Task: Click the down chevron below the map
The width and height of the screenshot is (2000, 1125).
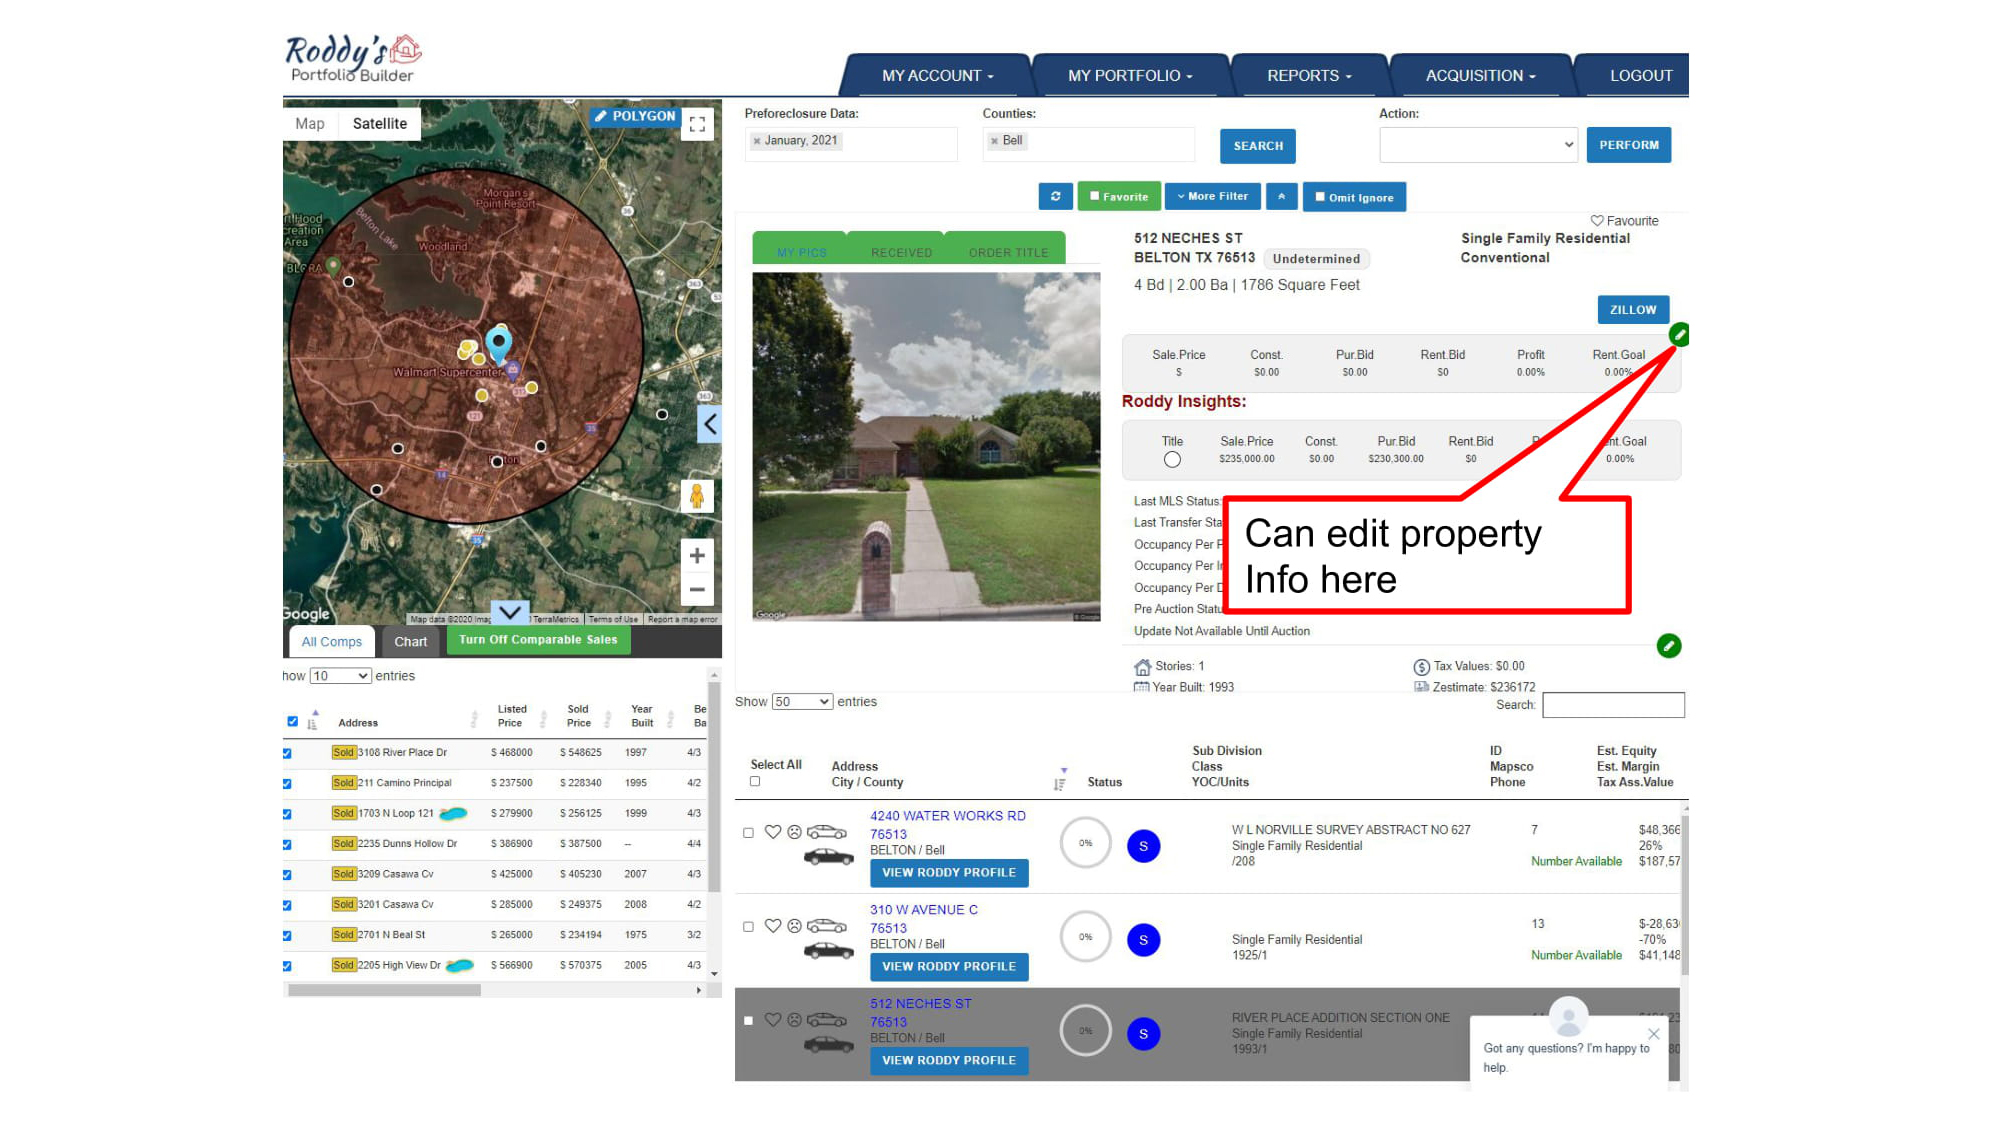Action: point(510,612)
